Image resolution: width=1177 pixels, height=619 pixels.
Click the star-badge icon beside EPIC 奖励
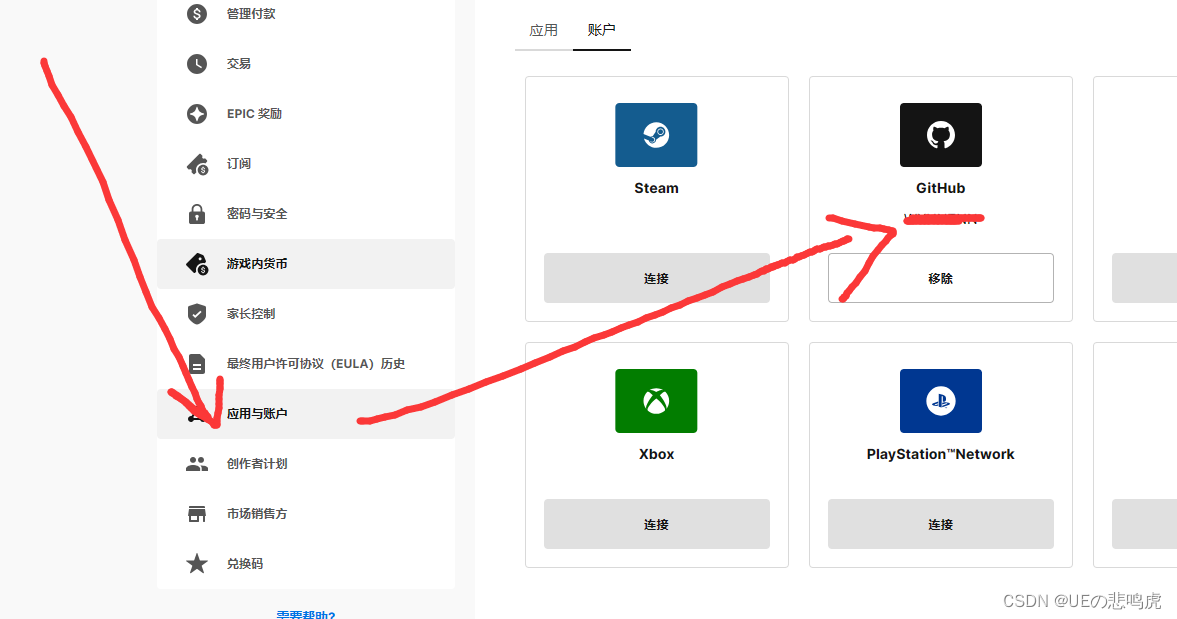click(x=197, y=114)
